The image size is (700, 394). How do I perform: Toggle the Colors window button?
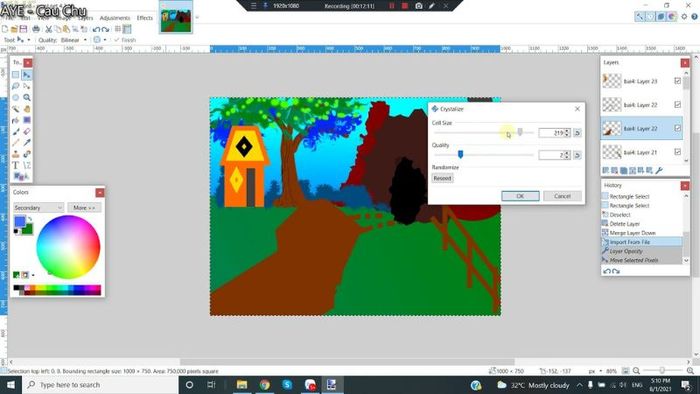[672, 17]
